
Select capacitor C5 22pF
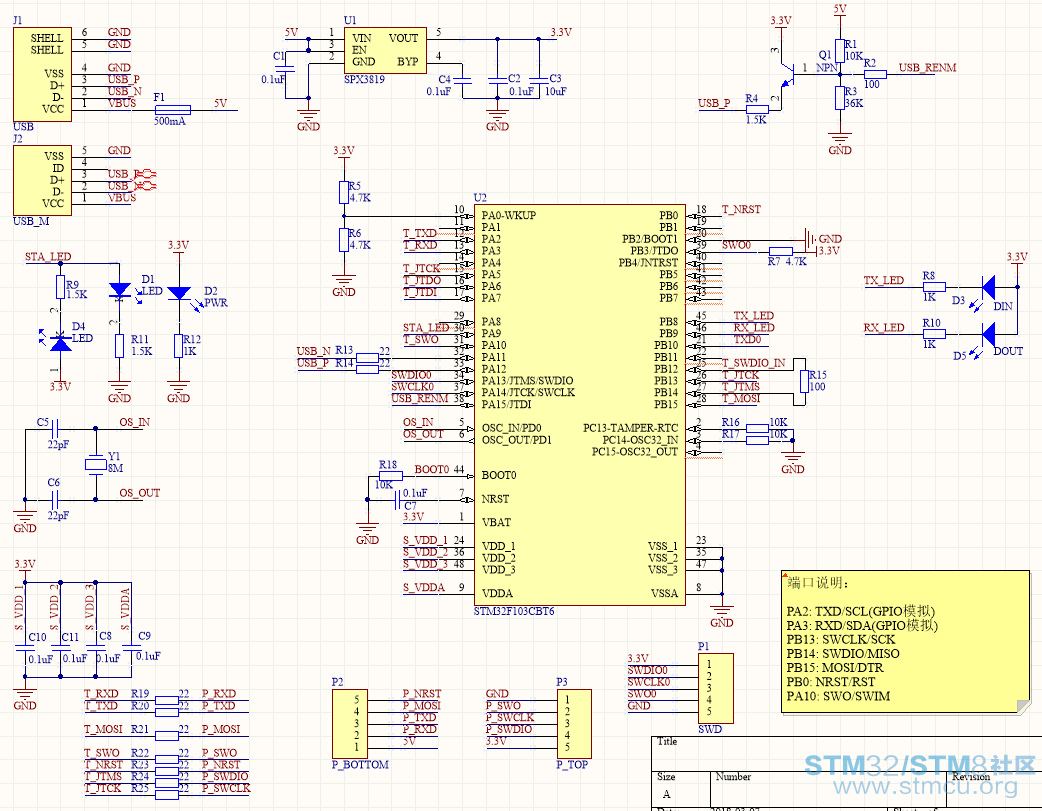pos(54,429)
